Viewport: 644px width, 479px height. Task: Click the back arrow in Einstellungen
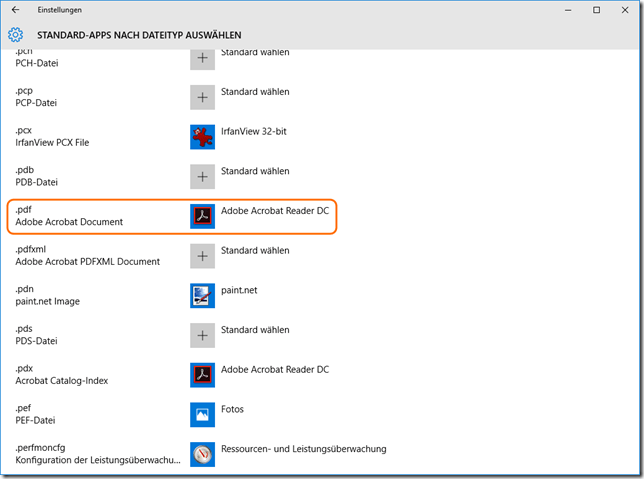click(x=15, y=10)
